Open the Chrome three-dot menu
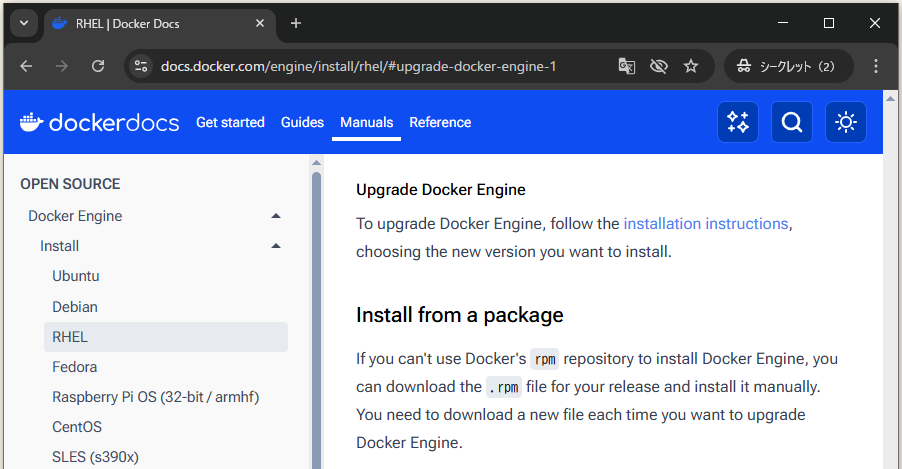The height and width of the screenshot is (469, 902). coord(876,66)
